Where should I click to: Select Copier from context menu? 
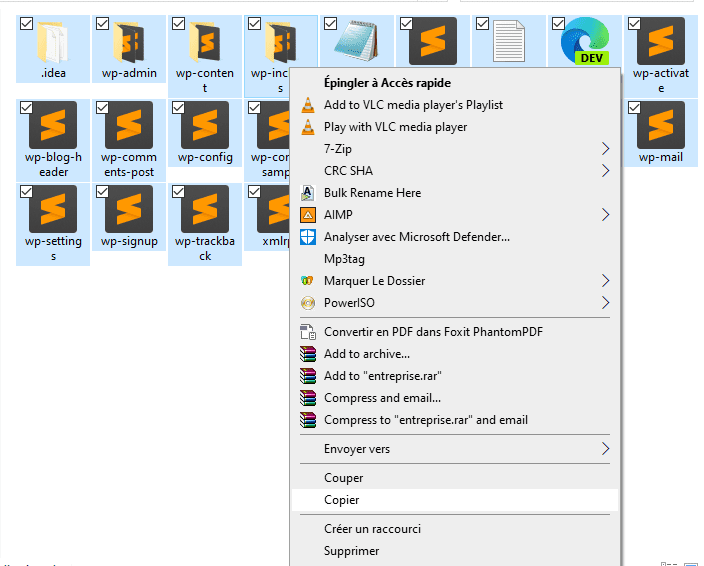pyautogui.click(x=455, y=500)
